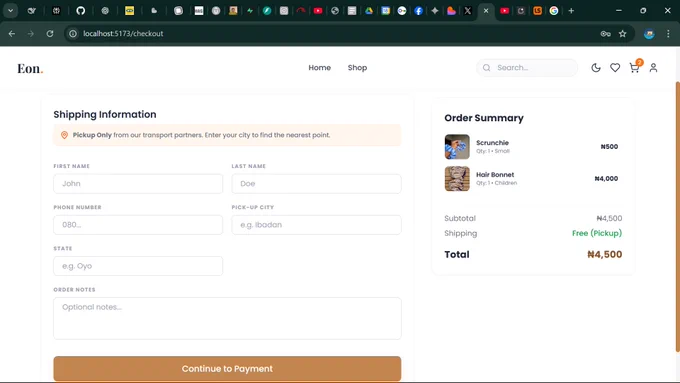
Task: Open the Chrome profile avatar
Action: (649, 33)
